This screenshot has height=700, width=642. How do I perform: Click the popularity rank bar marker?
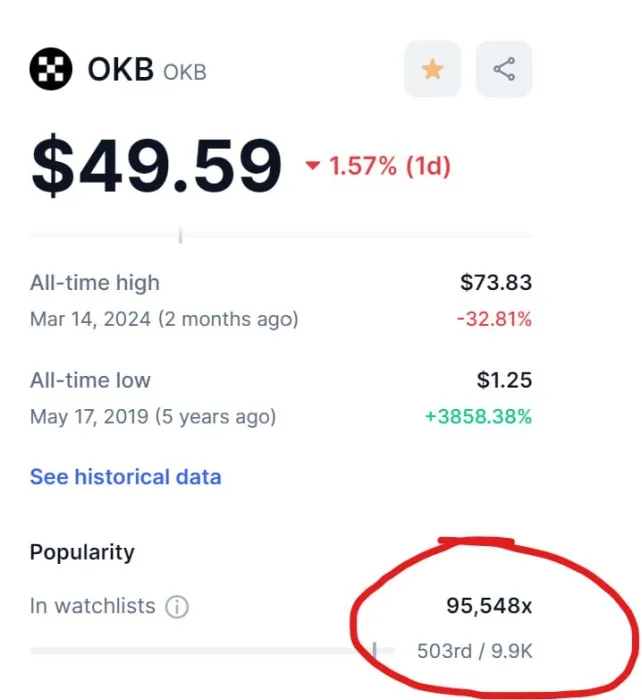(x=375, y=650)
